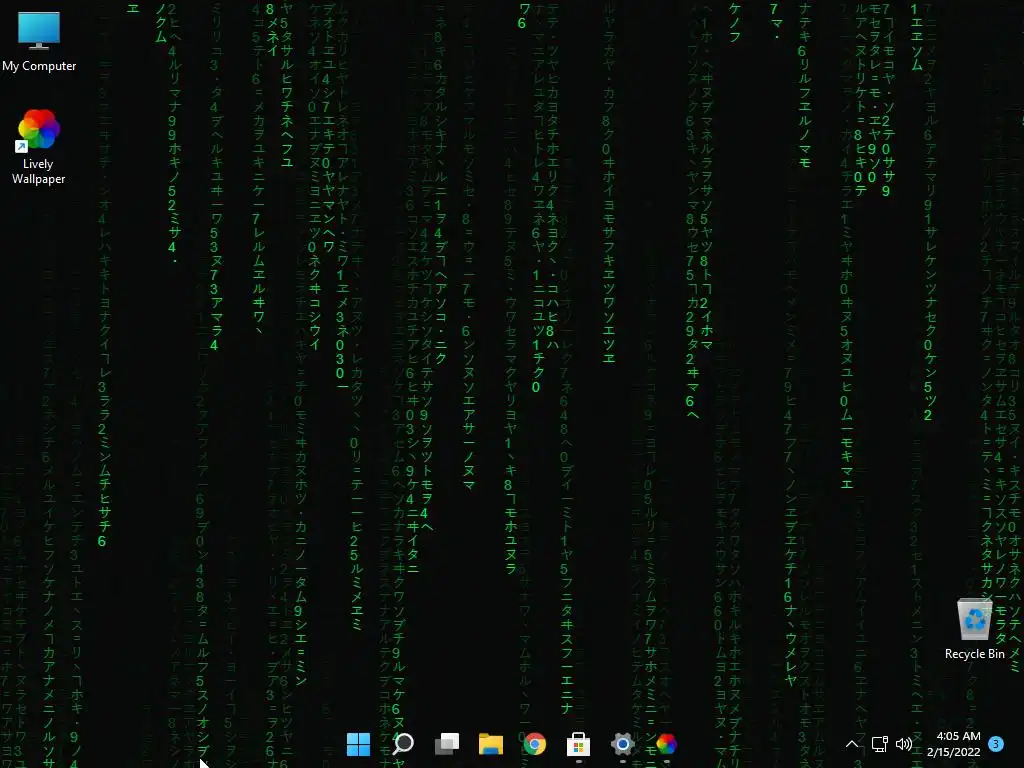Open File Explorer from the taskbar
This screenshot has width=1024, height=768.
tap(490, 744)
